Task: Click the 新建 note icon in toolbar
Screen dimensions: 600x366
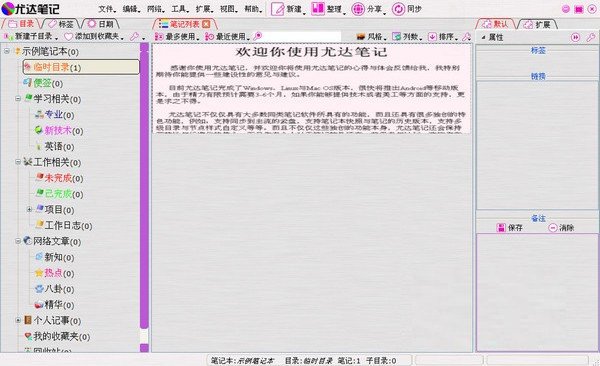Action: tap(277, 9)
